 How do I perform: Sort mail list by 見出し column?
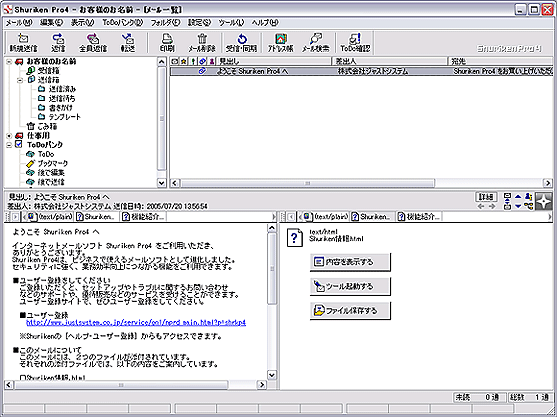273,61
